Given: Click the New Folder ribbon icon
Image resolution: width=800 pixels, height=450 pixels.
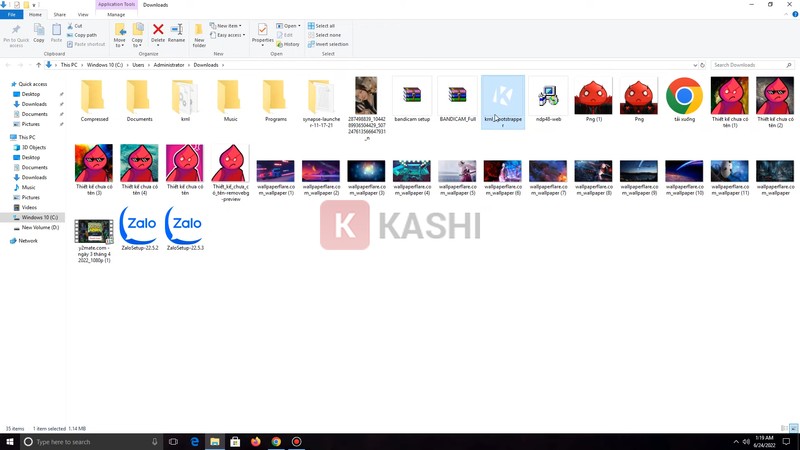Looking at the screenshot, I should tap(199, 35).
